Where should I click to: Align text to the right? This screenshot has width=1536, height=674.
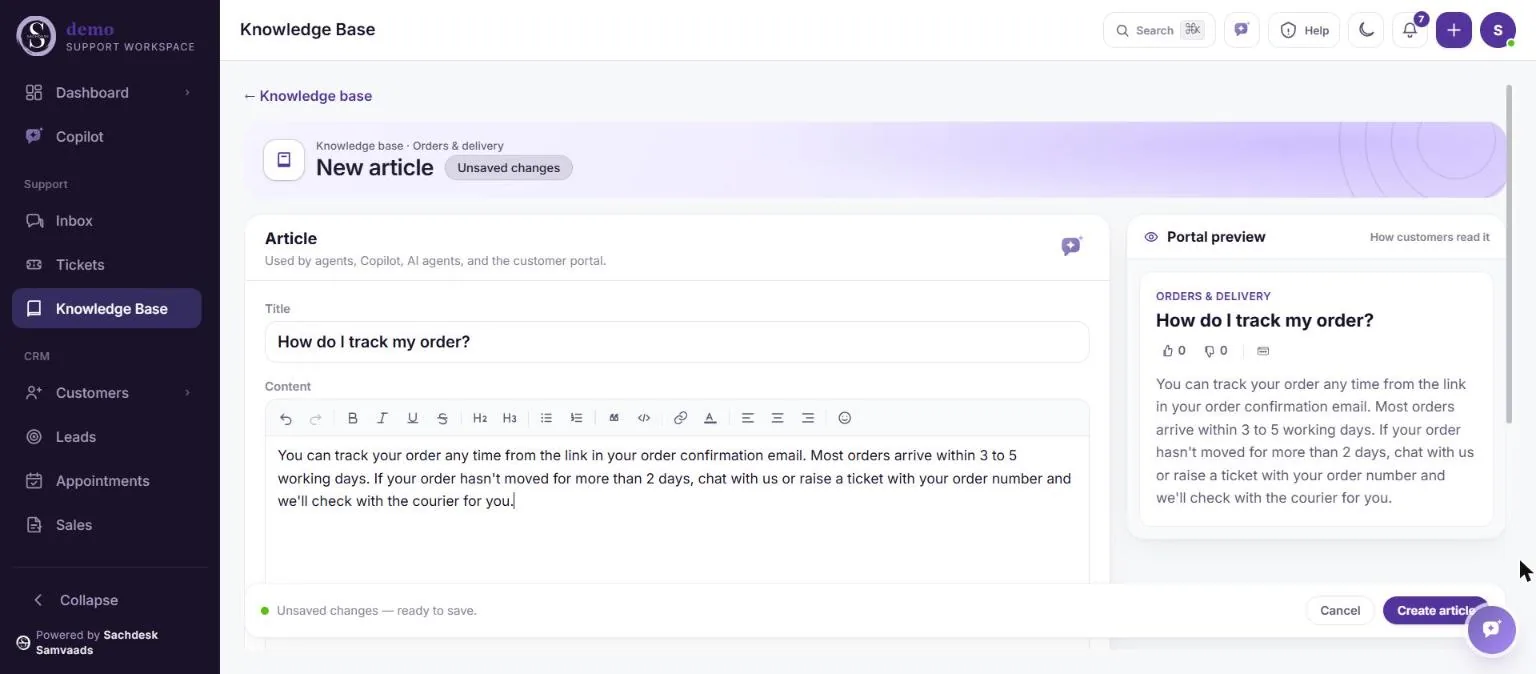pos(808,418)
